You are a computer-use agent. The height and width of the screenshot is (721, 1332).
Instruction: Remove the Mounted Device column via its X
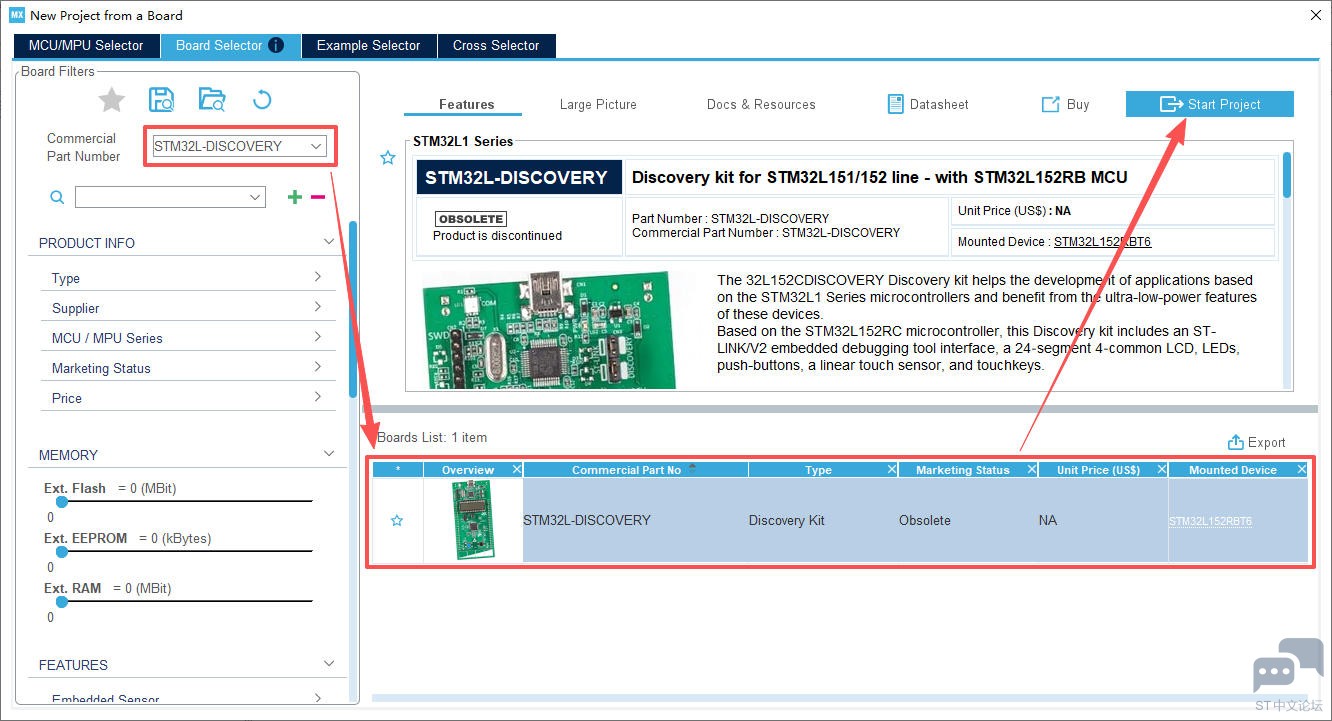pos(1302,469)
